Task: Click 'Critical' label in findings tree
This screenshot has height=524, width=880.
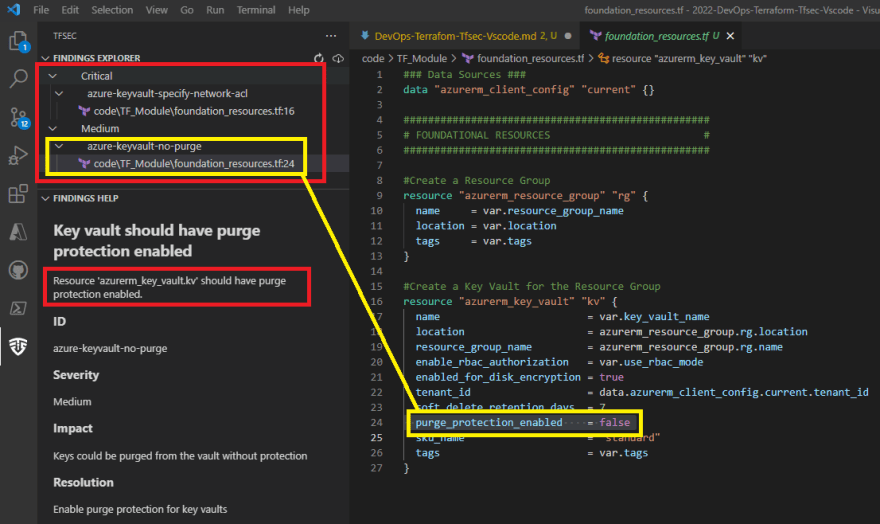Action: (97, 76)
